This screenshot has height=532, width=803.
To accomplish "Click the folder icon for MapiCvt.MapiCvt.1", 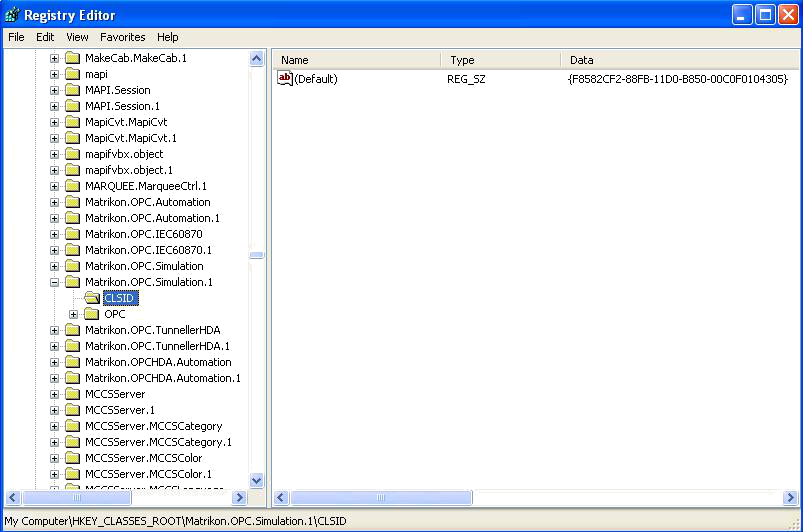I will [x=73, y=138].
